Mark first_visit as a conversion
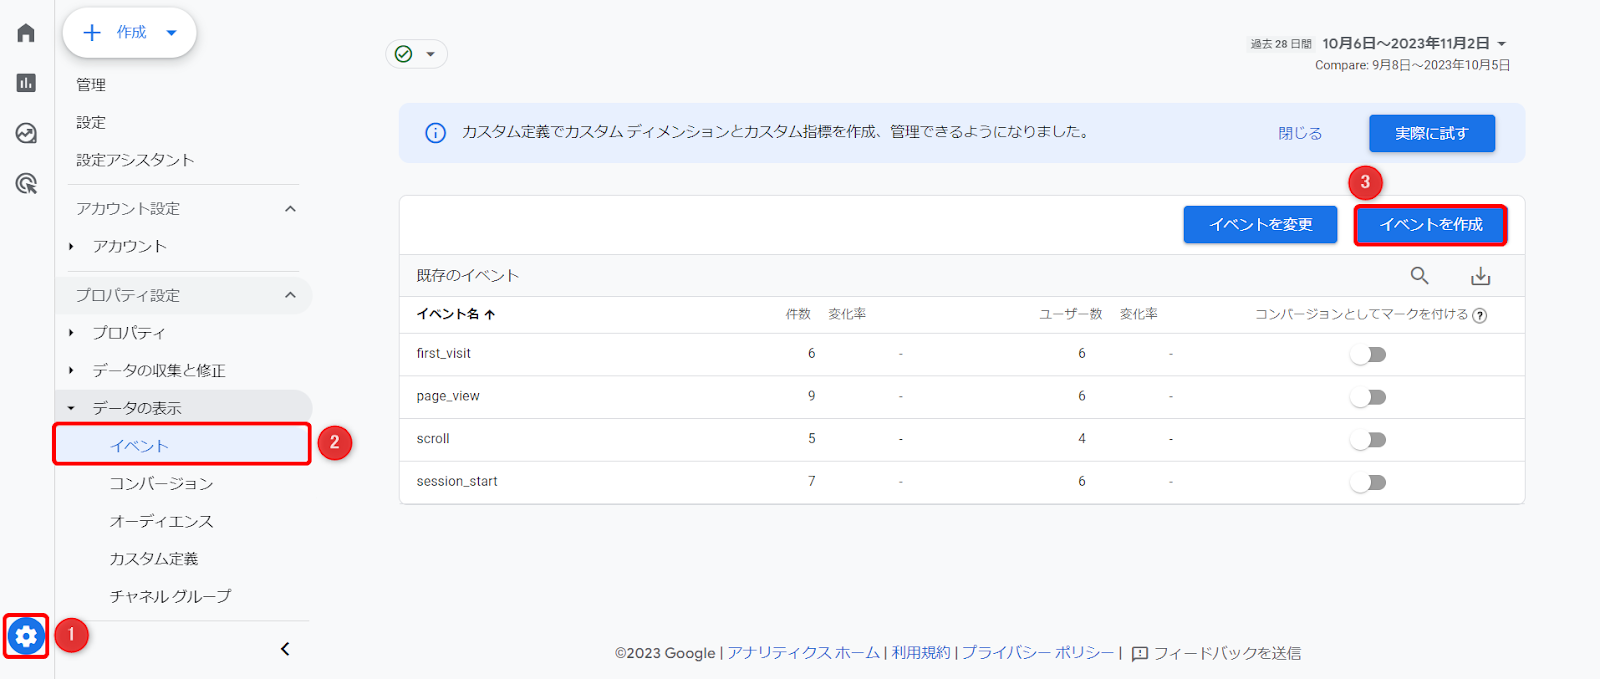The image size is (1600, 679). pos(1368,354)
